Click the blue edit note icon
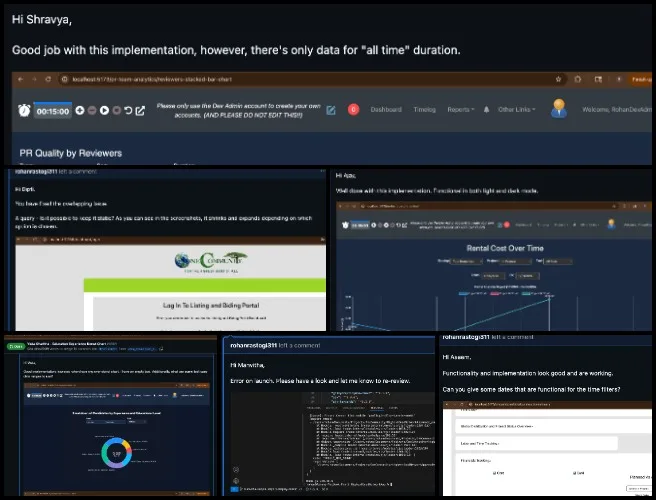 (x=331, y=110)
